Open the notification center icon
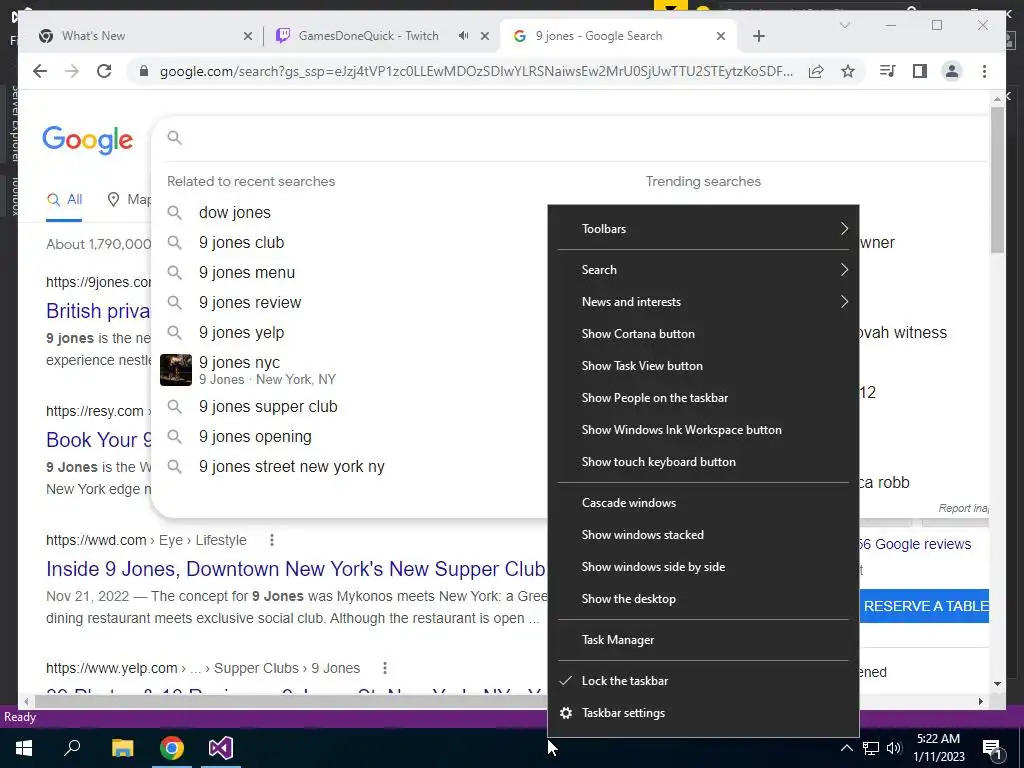Image resolution: width=1024 pixels, height=768 pixels. point(992,748)
